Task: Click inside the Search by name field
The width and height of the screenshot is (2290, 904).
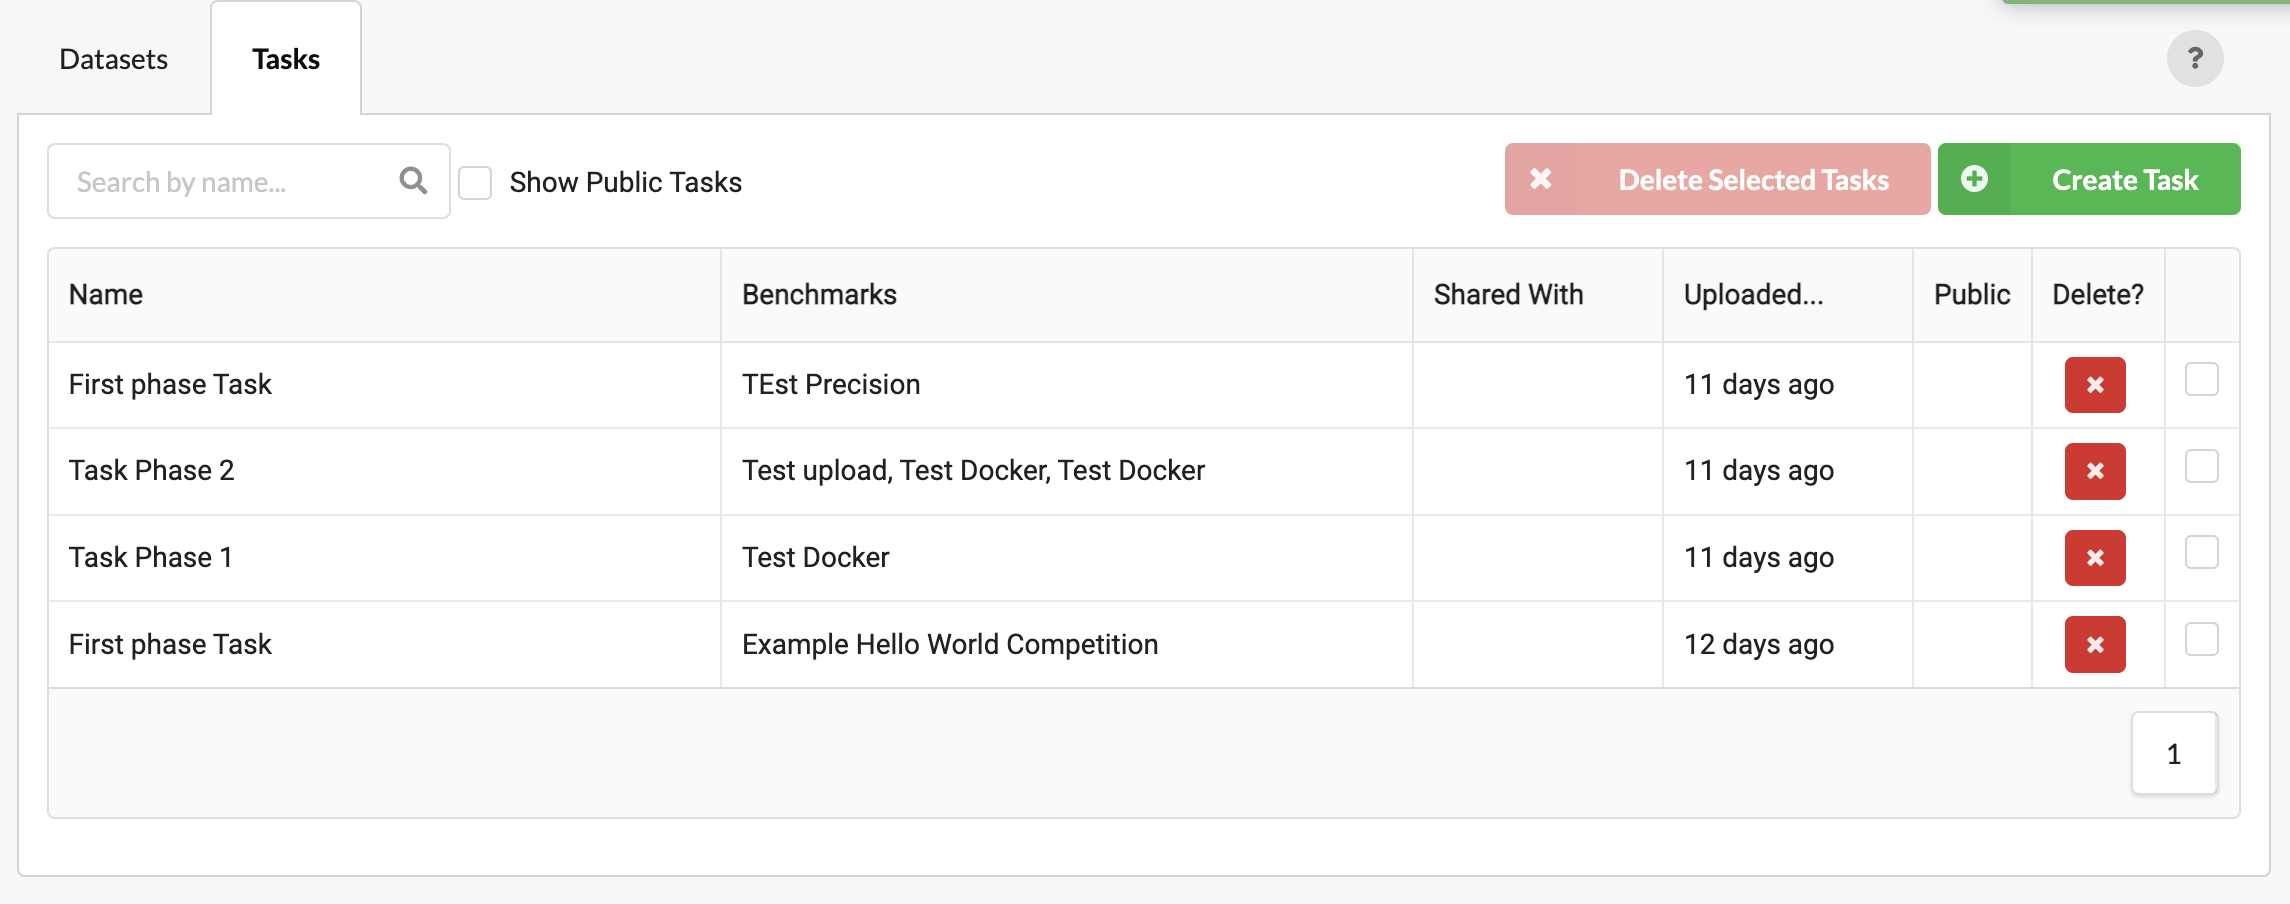Action: [220, 181]
